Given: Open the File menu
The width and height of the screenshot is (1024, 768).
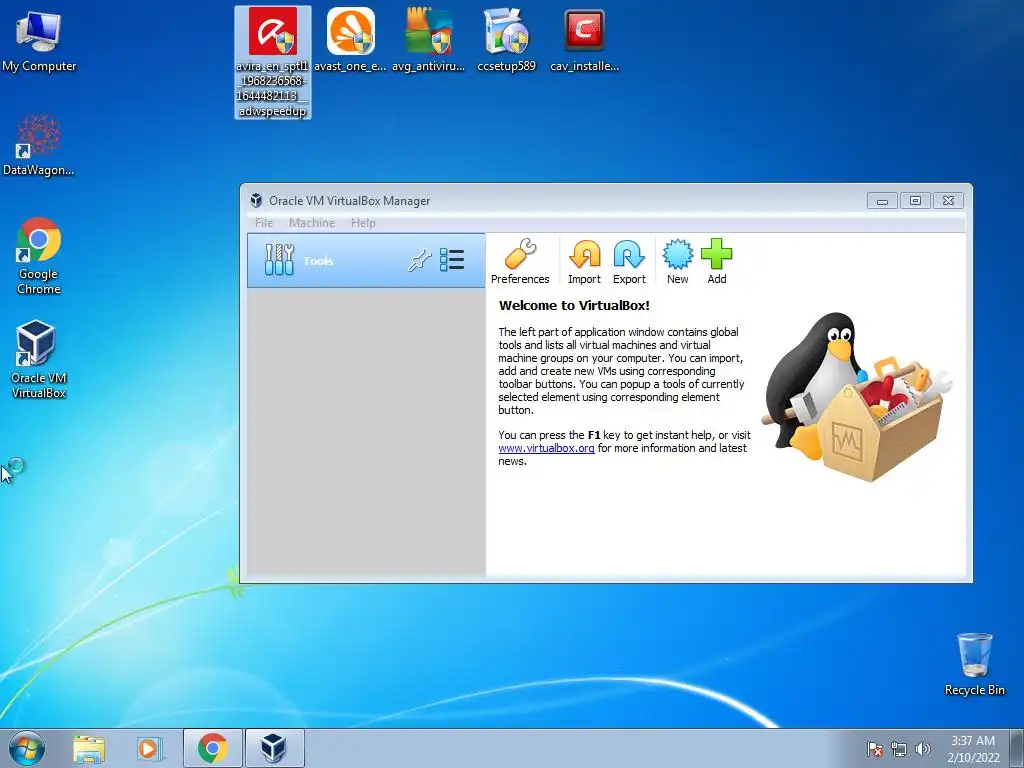Looking at the screenshot, I should (x=264, y=223).
